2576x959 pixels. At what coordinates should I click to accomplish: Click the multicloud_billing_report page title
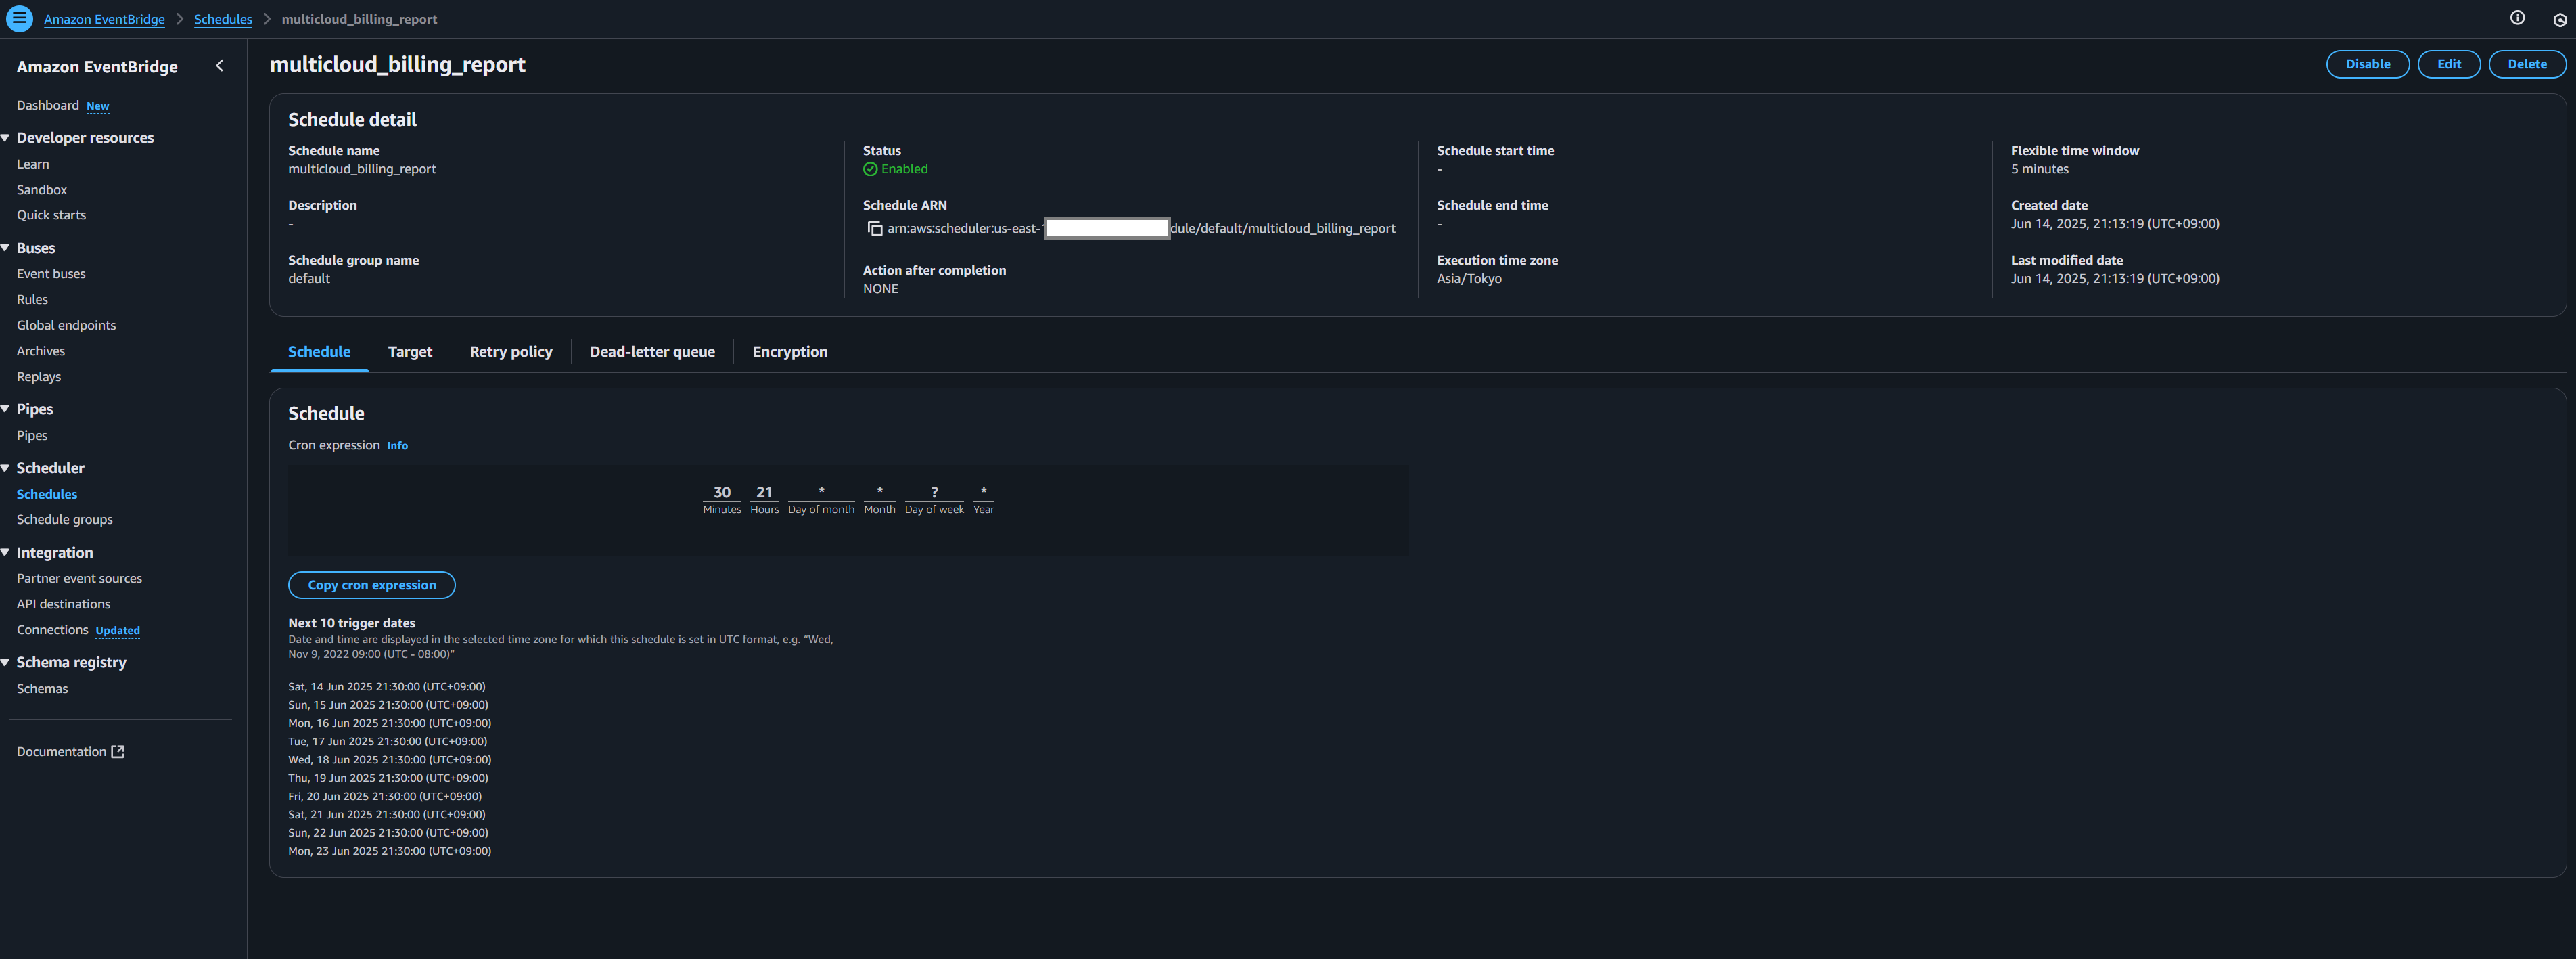(x=397, y=64)
